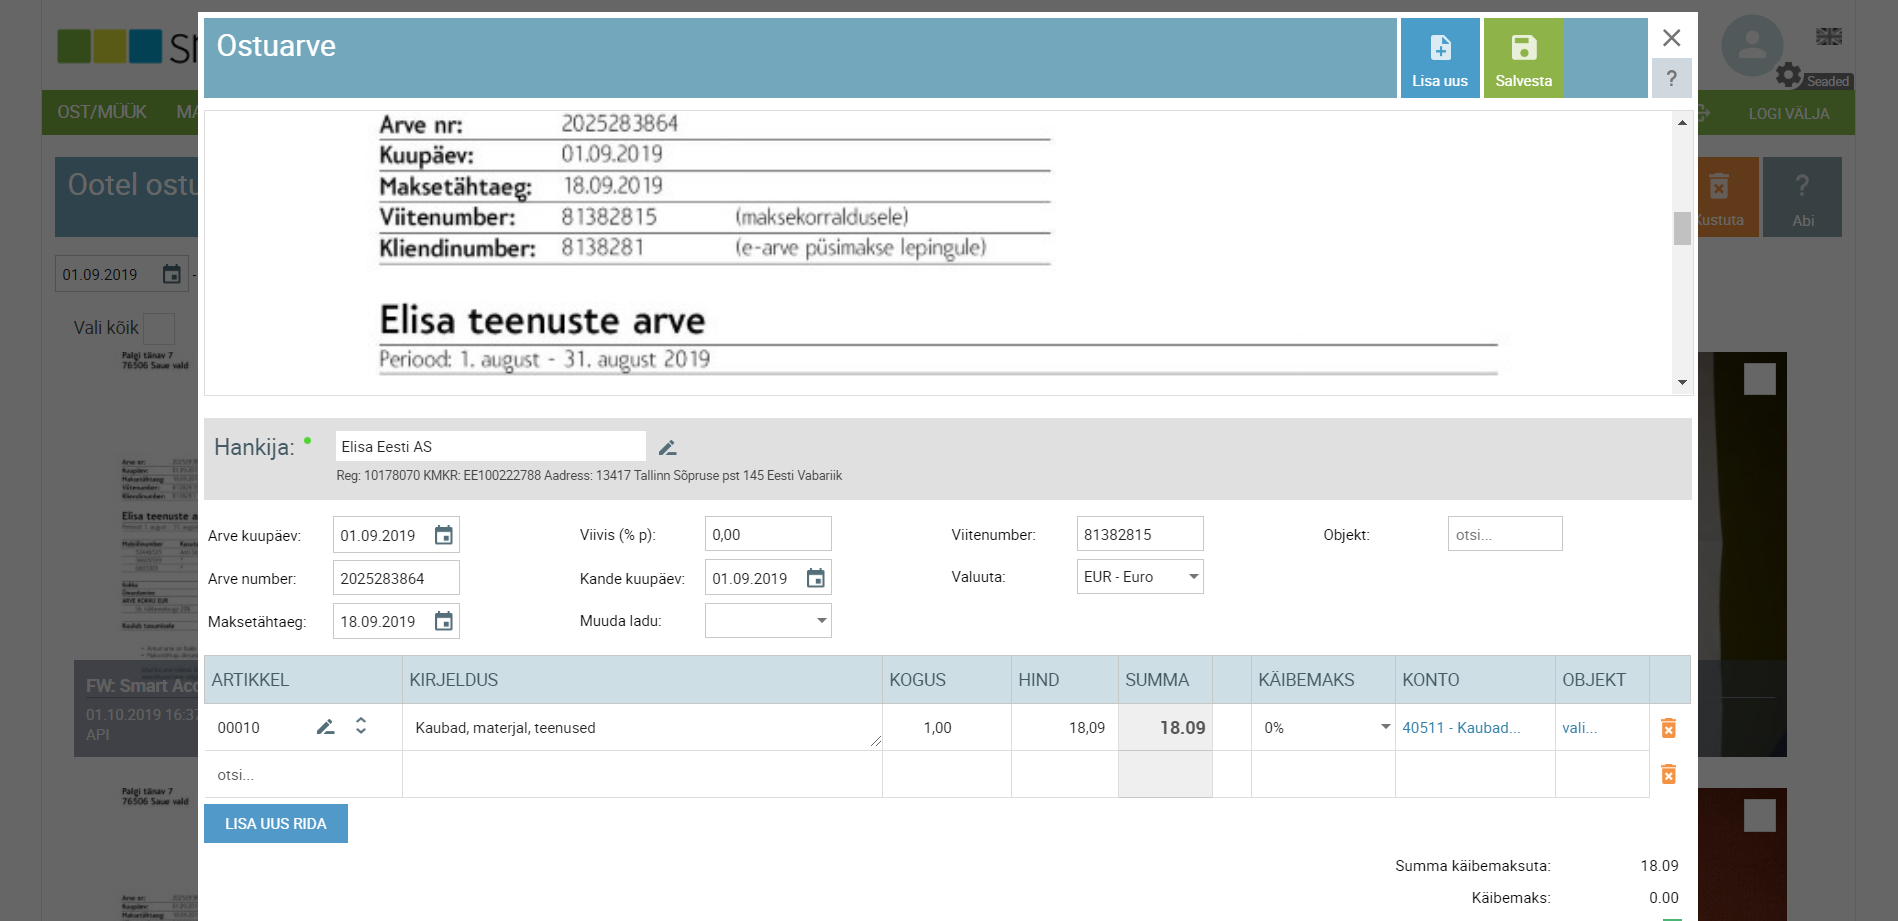Screen dimensions: 1898x921
Task: Click the Objekt otsi... search field
Action: point(1505,534)
